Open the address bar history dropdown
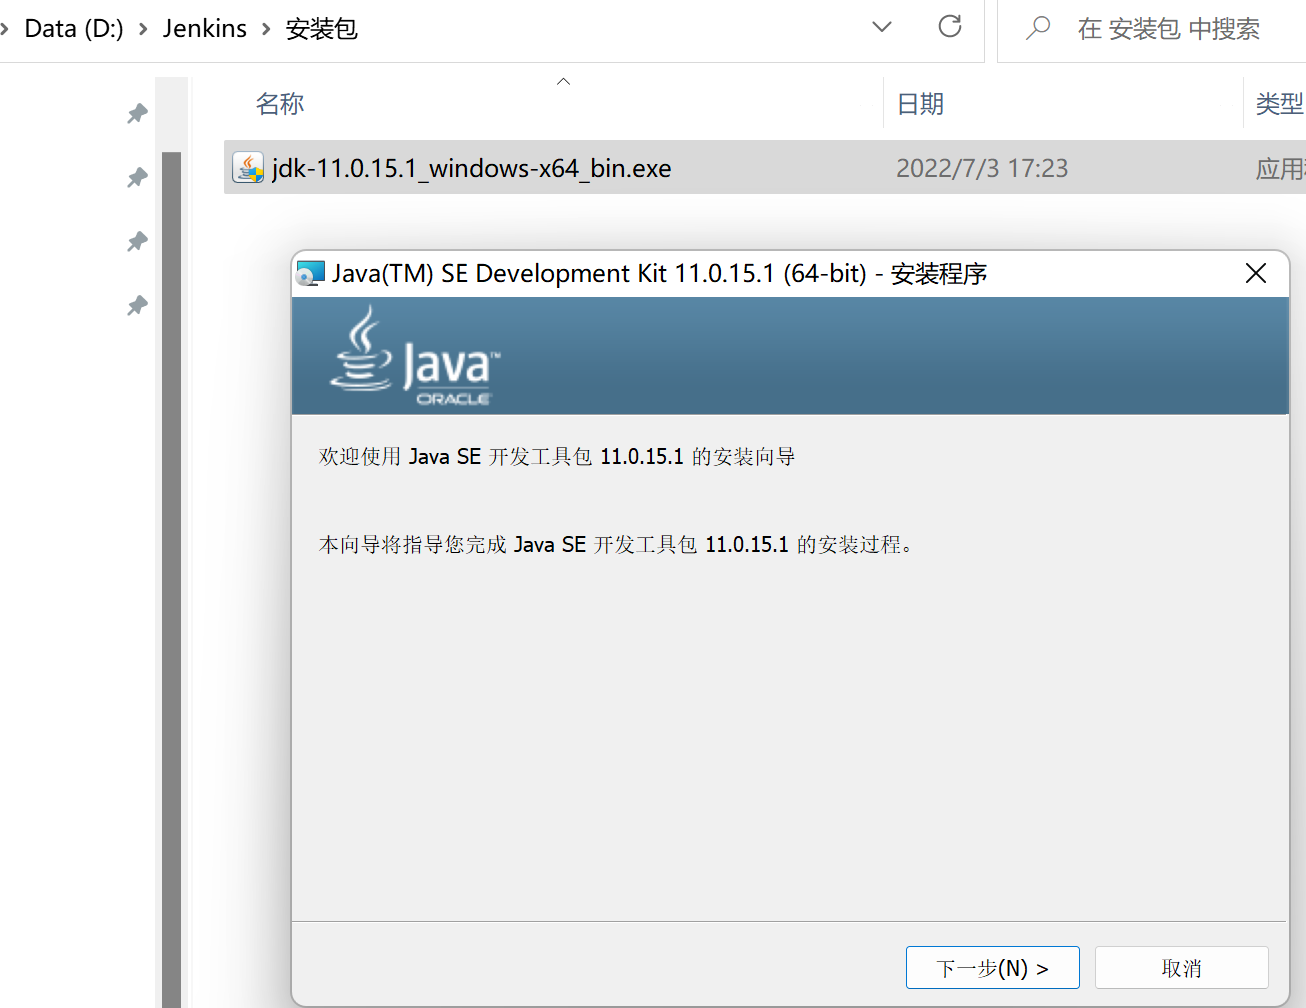 (882, 27)
